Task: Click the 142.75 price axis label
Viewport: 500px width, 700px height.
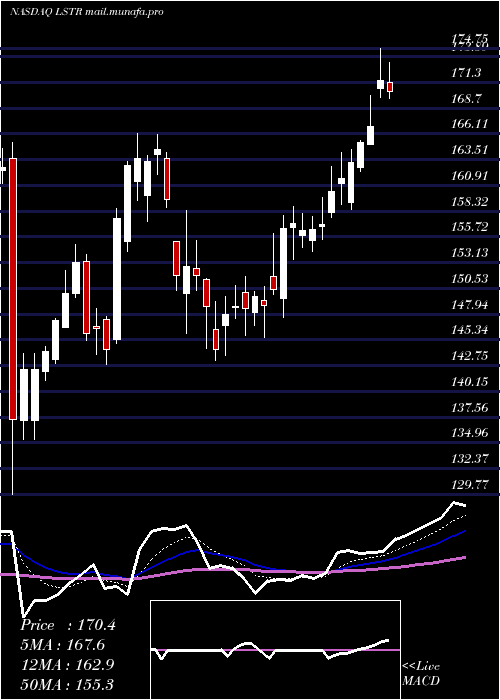Action: point(469,356)
